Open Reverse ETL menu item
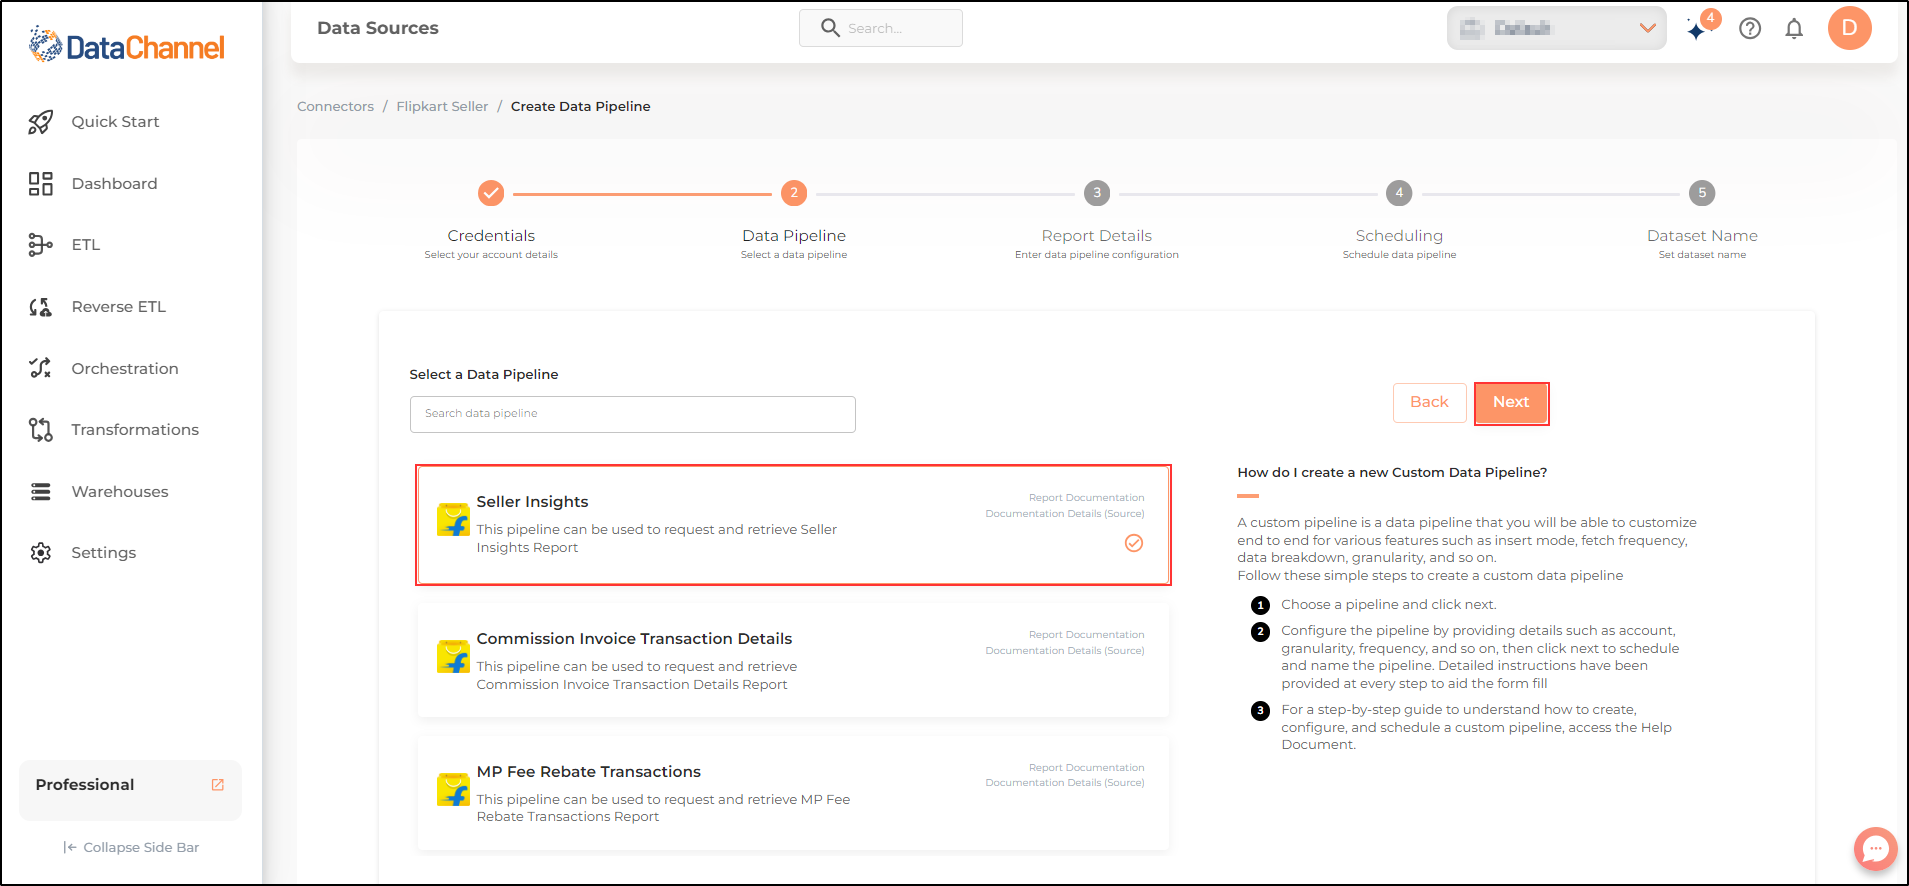Viewport: 1909px width, 886px height. [118, 307]
